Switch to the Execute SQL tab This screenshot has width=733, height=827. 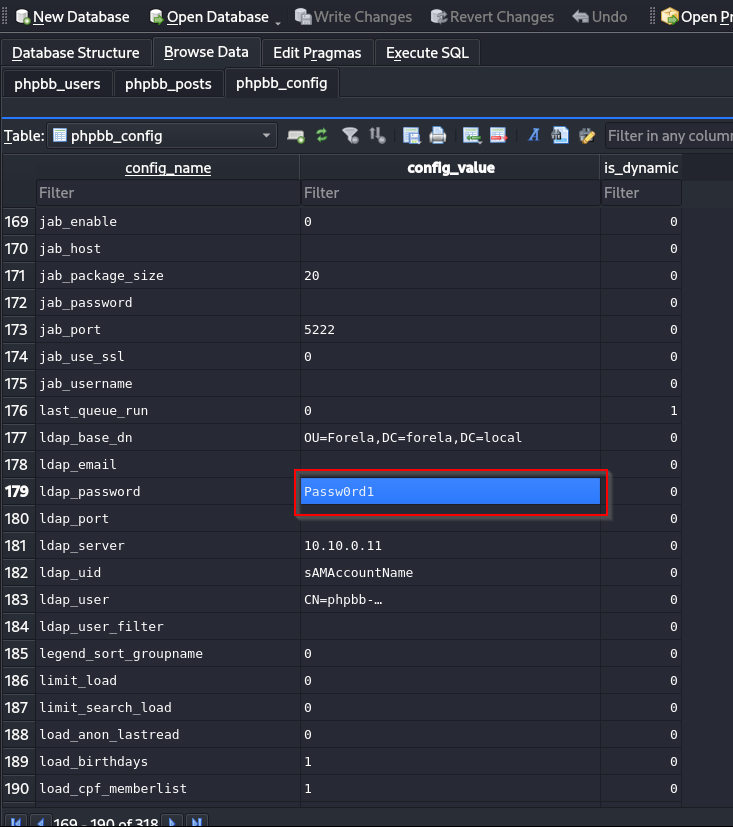pos(427,53)
